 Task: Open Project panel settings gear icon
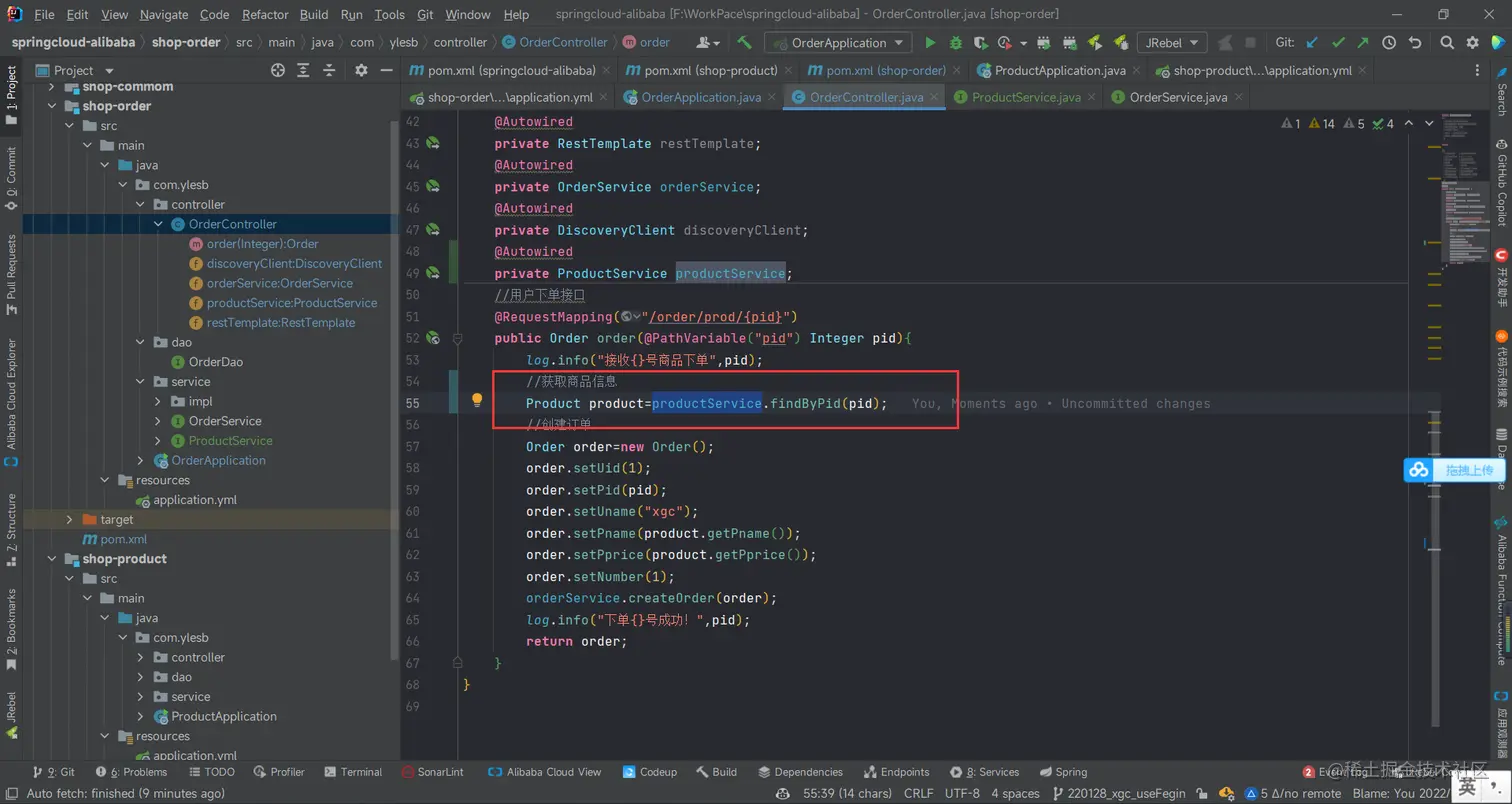tap(361, 70)
